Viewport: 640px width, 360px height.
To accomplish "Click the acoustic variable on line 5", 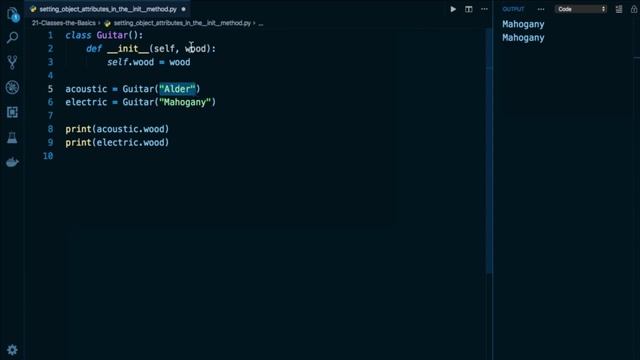I will click(86, 89).
